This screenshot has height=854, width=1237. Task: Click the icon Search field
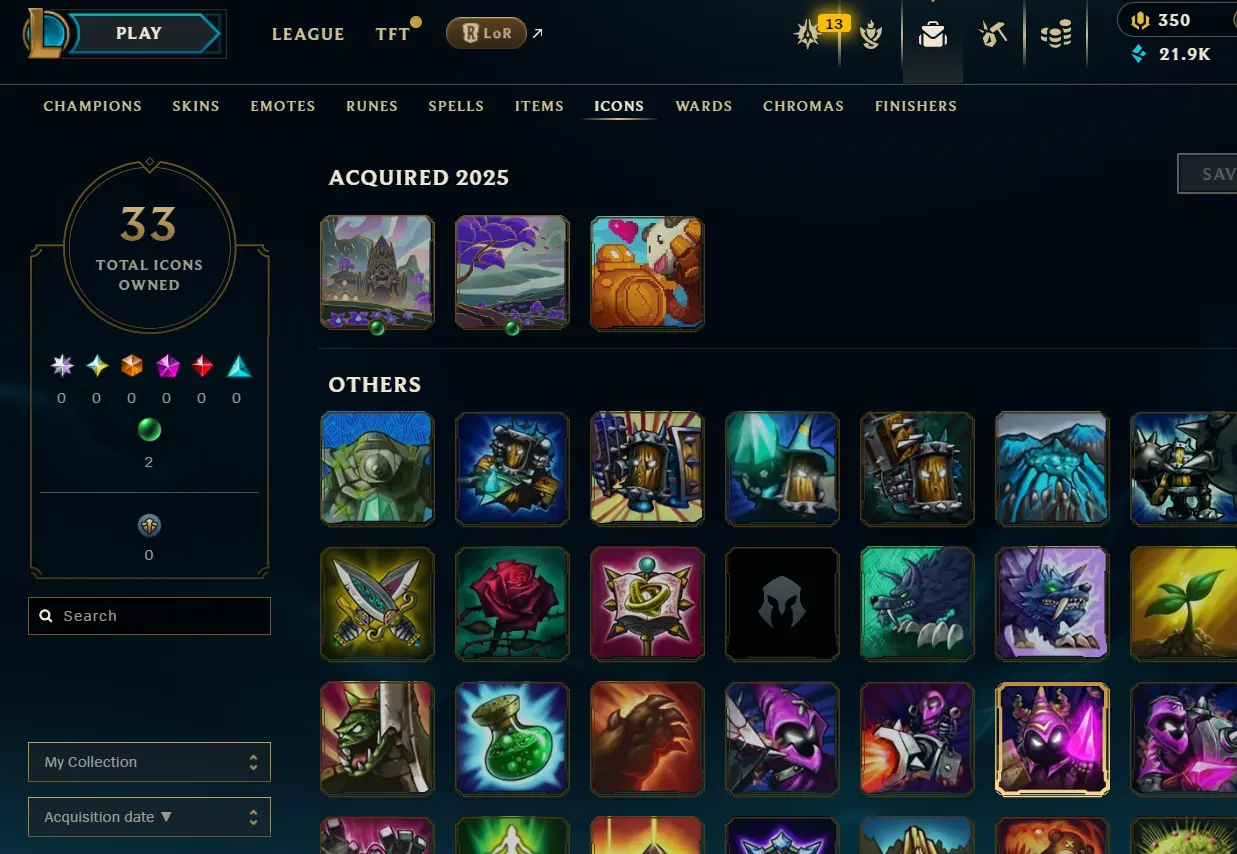point(149,616)
